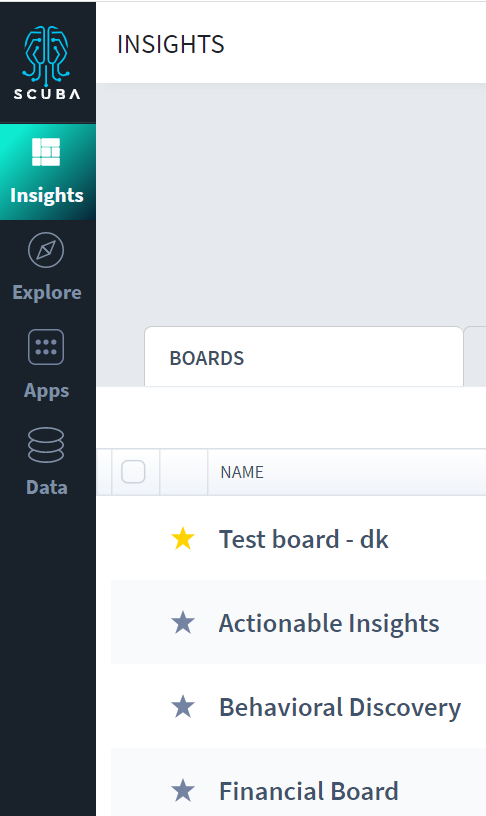Star the Financial Board

pos(183,791)
